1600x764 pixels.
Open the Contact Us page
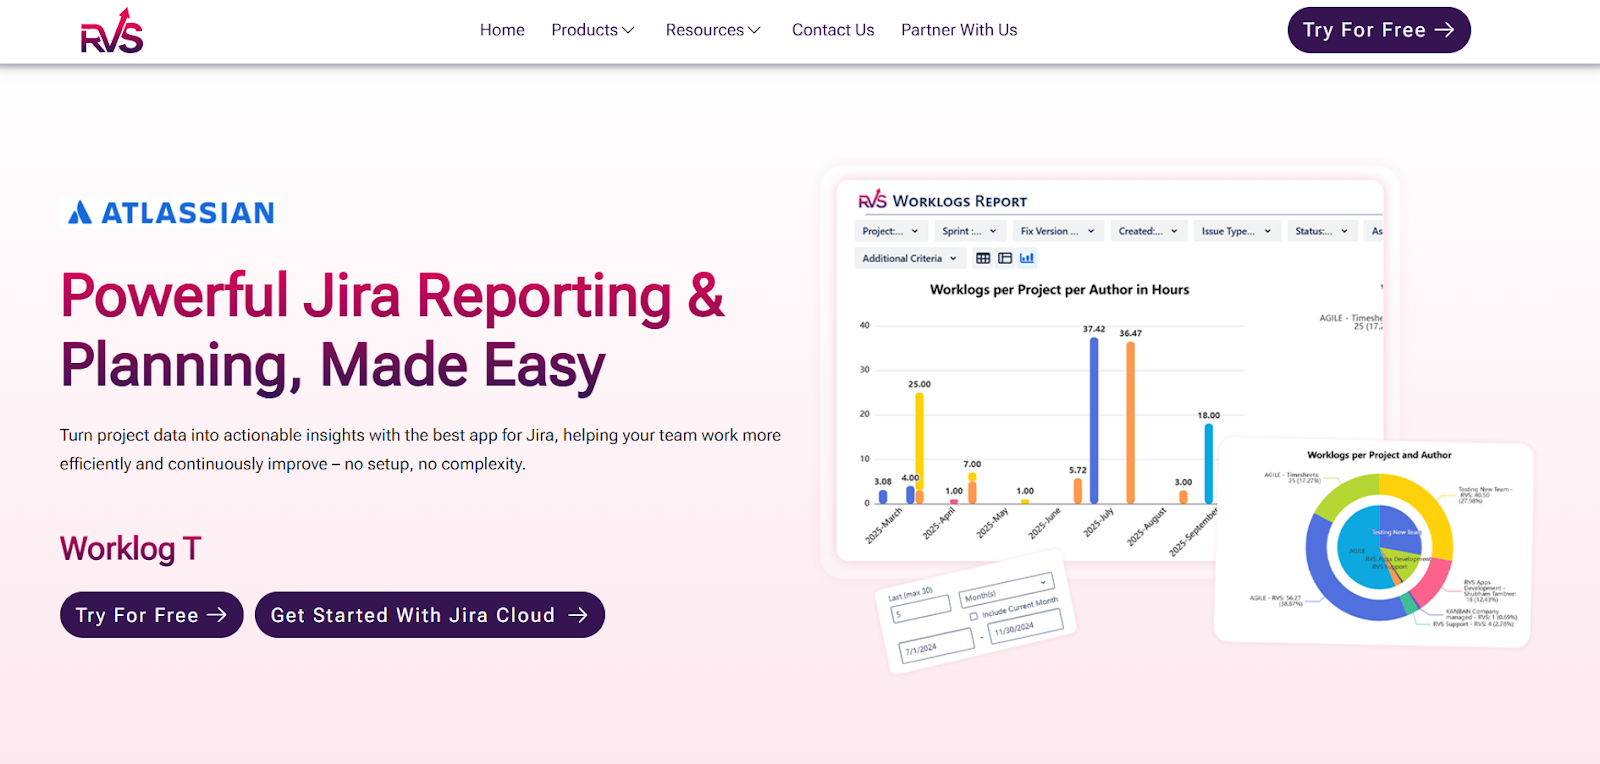833,30
